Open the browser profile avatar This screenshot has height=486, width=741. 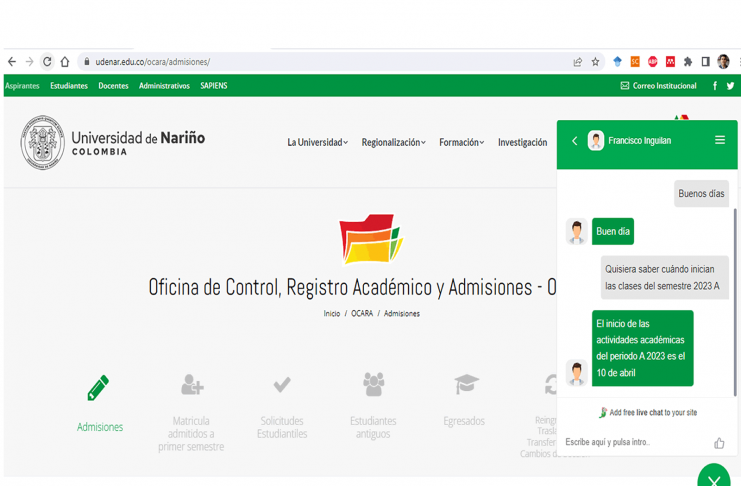click(x=723, y=61)
